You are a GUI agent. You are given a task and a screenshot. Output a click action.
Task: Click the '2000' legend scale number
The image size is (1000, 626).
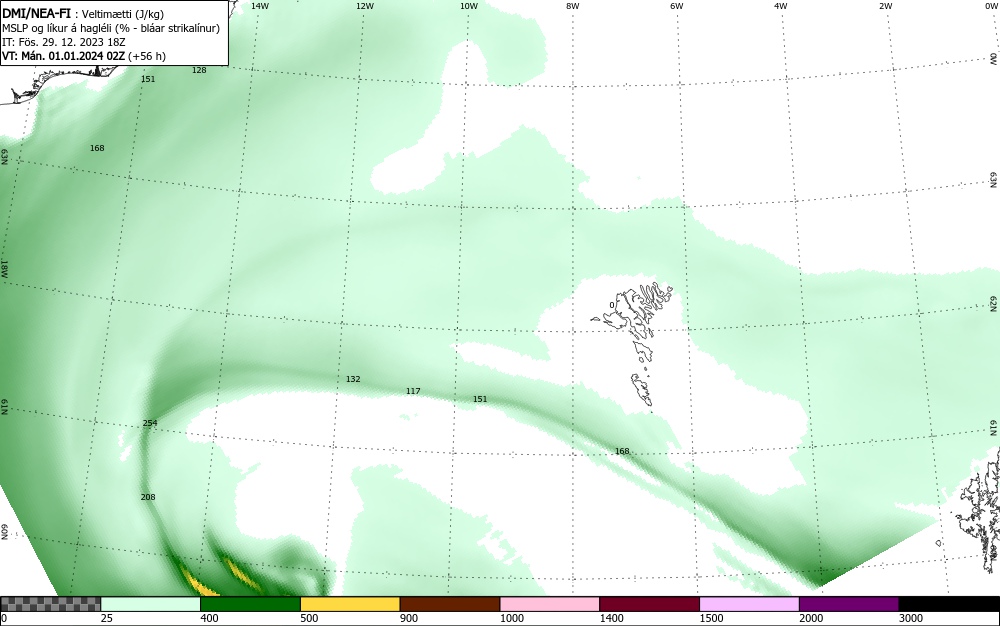click(811, 618)
